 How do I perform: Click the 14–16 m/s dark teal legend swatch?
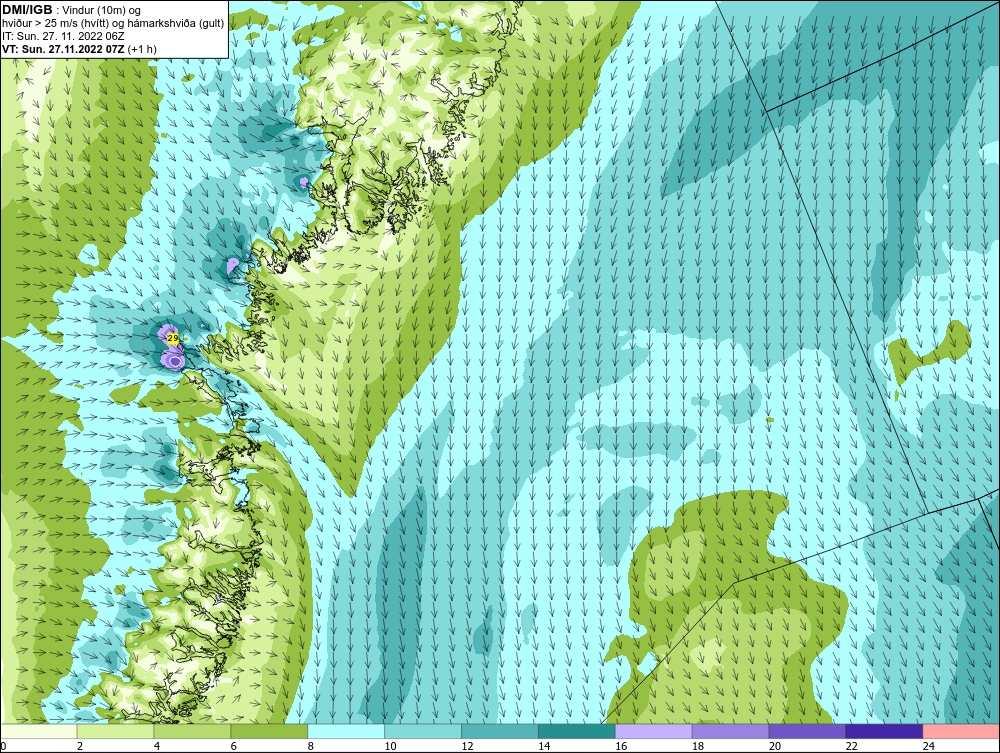tap(577, 731)
